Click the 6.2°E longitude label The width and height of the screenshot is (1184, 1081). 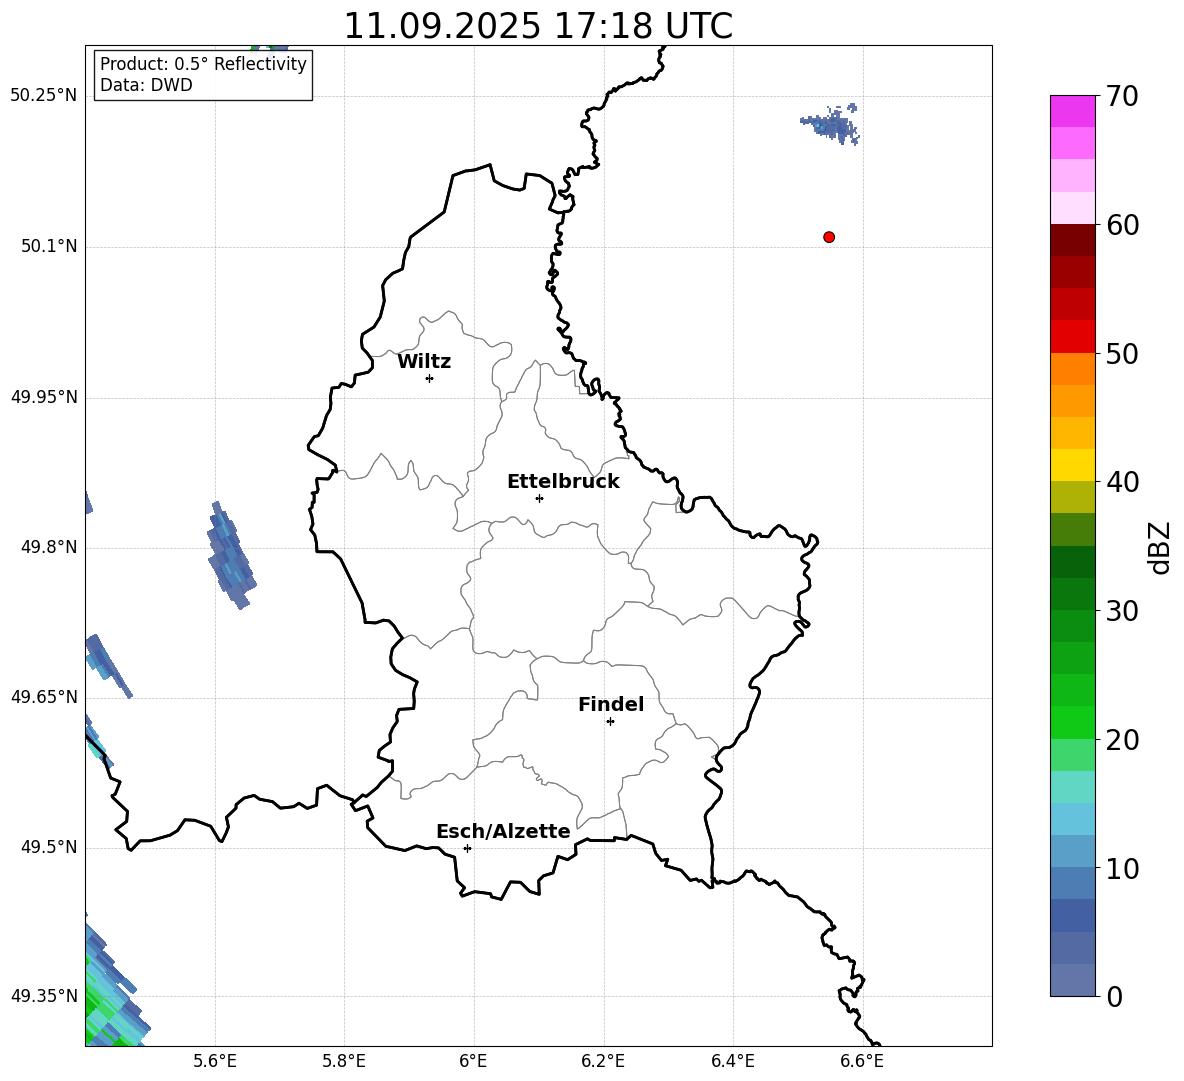tap(603, 1061)
